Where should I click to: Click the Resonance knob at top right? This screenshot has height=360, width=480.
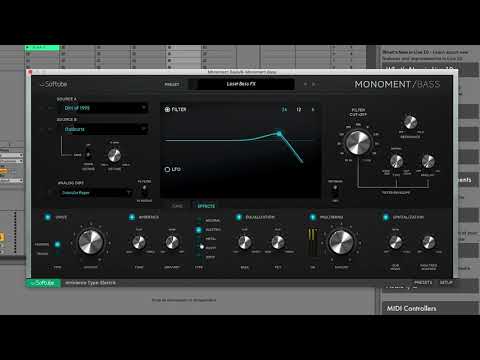pos(410,122)
